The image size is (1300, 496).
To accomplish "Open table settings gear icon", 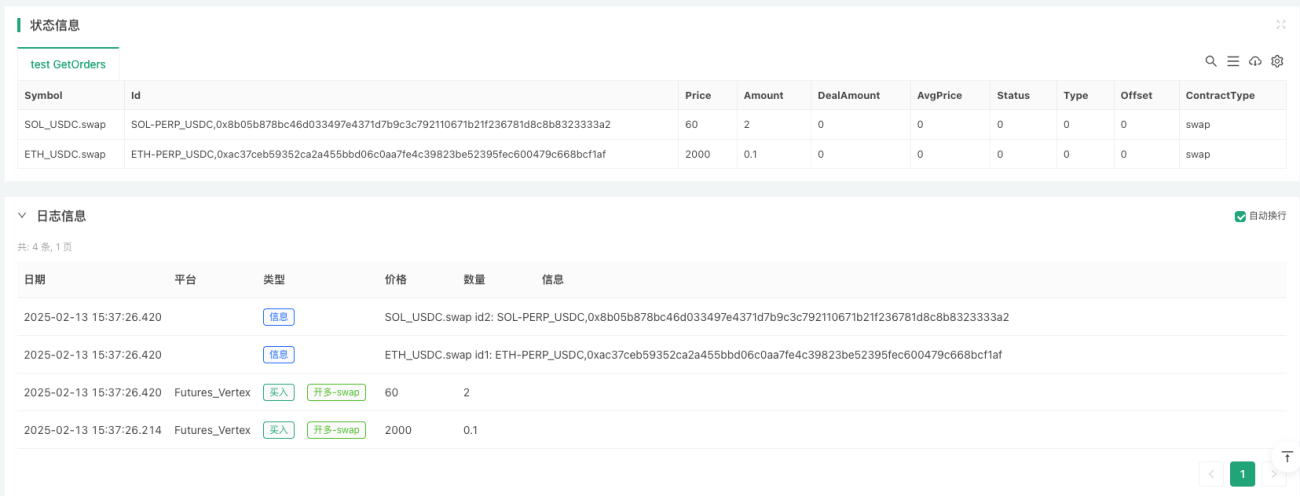I will 1277,61.
